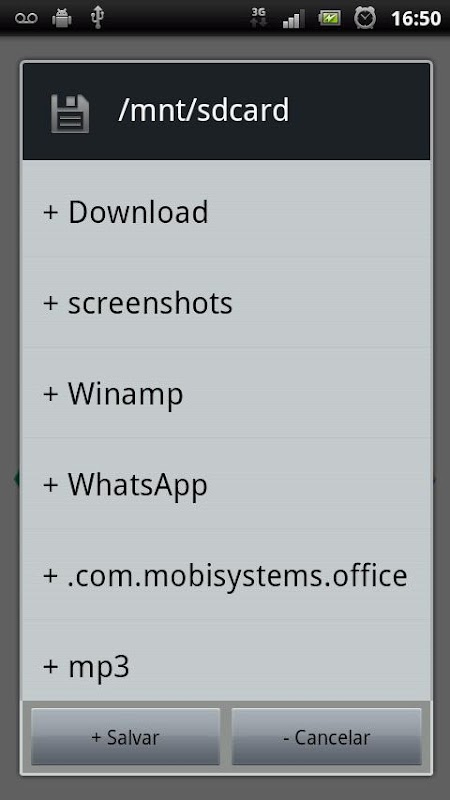450x800 pixels.
Task: Expand the Winamp folder plus sign
Action: pyautogui.click(x=51, y=393)
